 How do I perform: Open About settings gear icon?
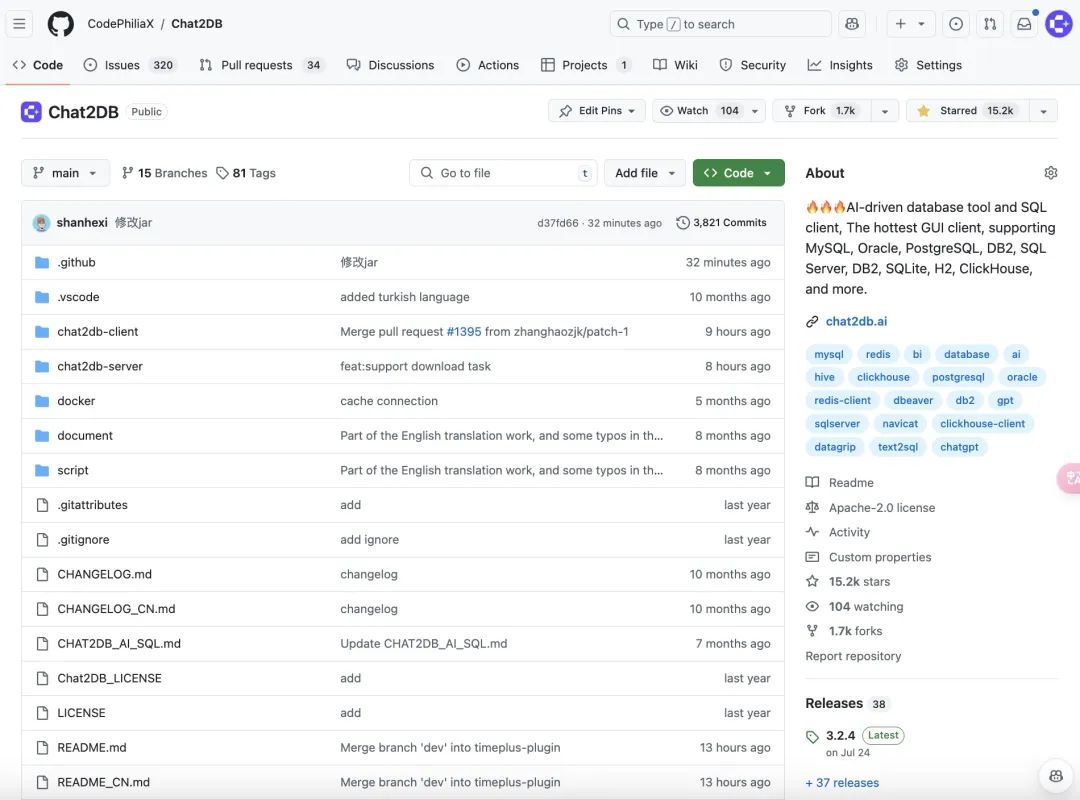tap(1050, 173)
